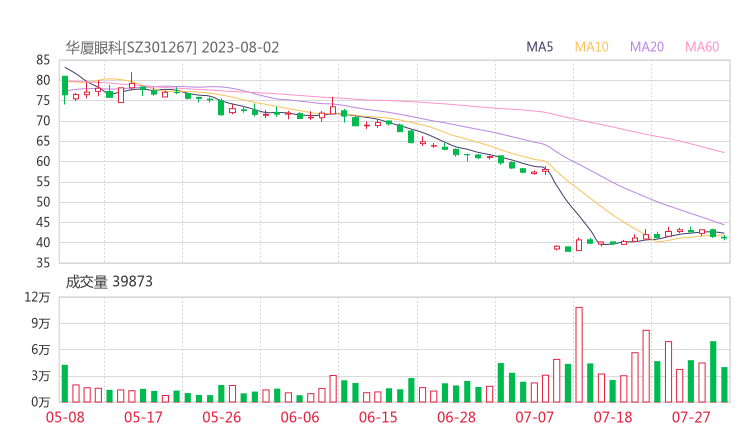Click the last green volume bar
The image size is (740, 440).
click(x=724, y=385)
